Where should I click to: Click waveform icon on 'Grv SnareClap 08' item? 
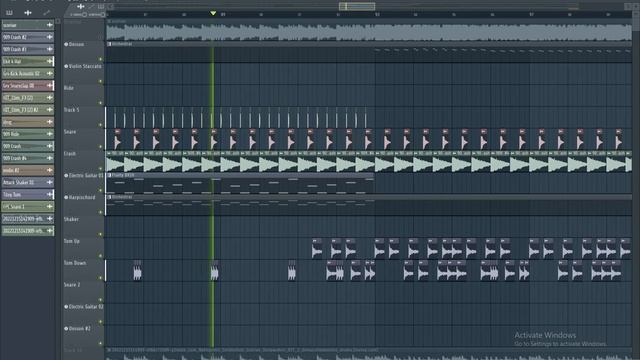[x=50, y=86]
